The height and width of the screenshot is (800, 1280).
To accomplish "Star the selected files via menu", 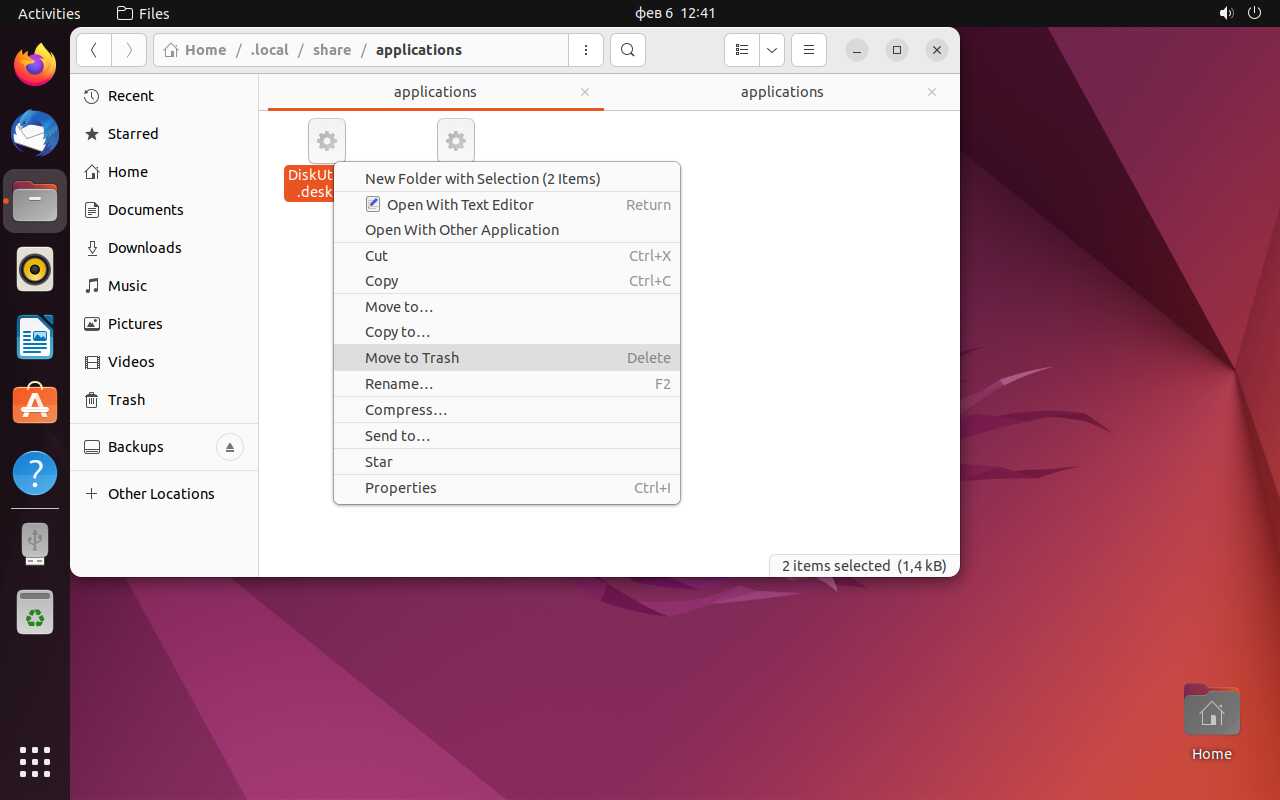I will point(507,462).
